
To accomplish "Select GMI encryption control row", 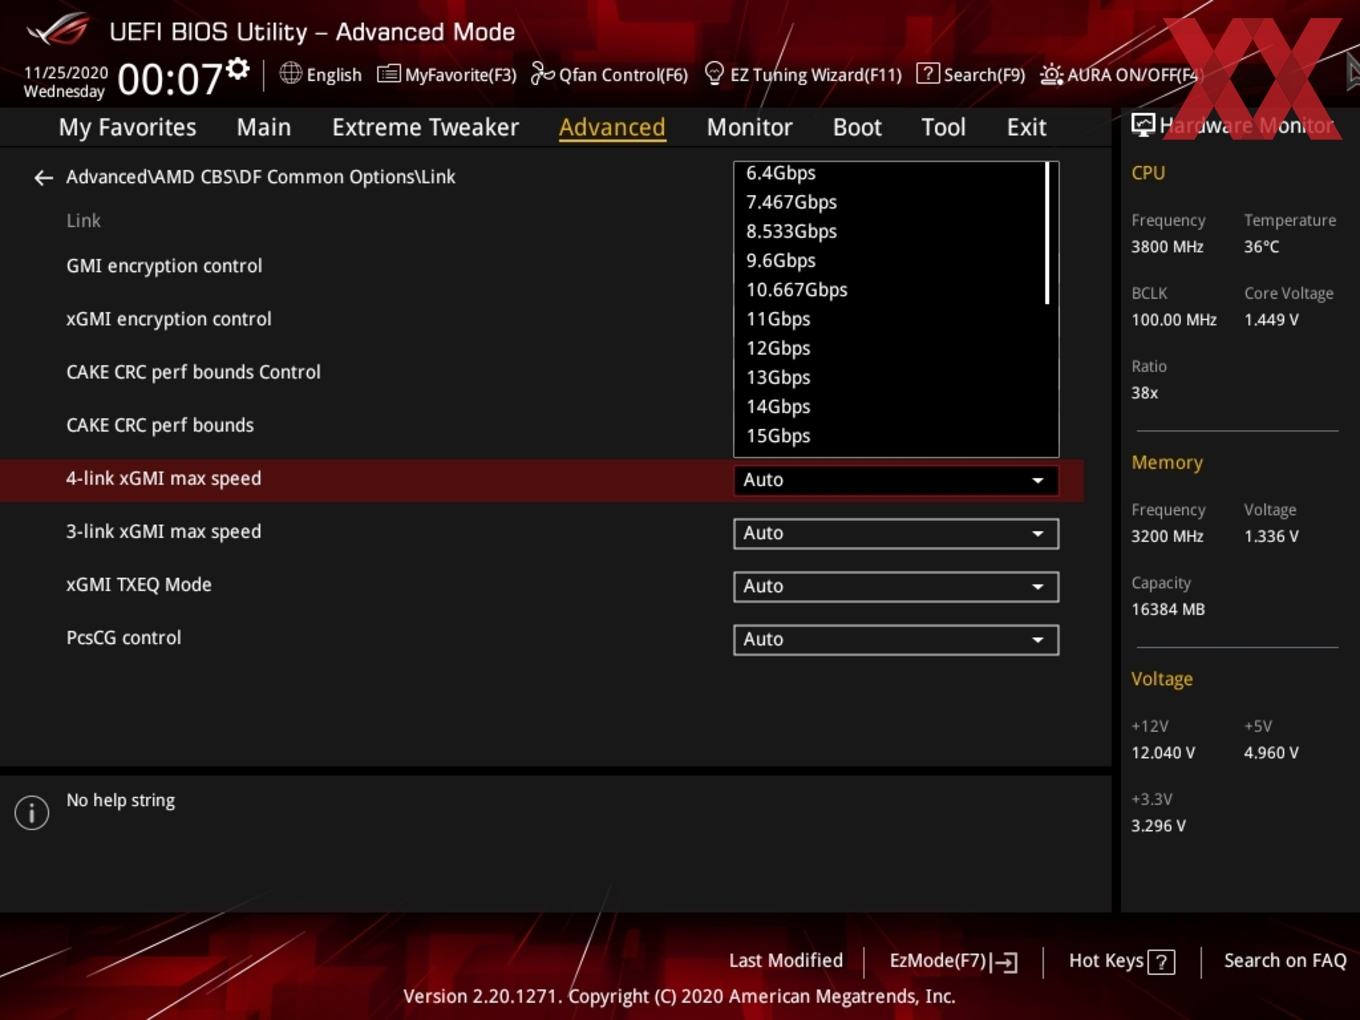I will [x=540, y=267].
